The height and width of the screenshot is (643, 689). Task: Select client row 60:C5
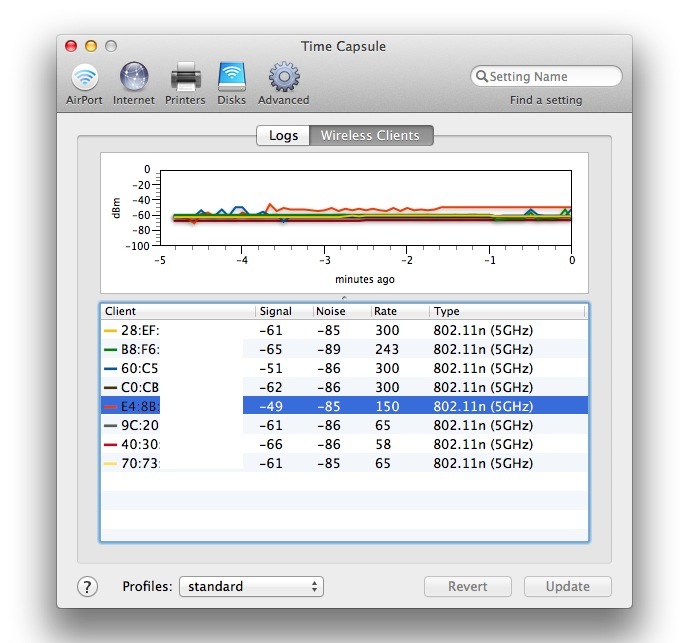[x=344, y=368]
